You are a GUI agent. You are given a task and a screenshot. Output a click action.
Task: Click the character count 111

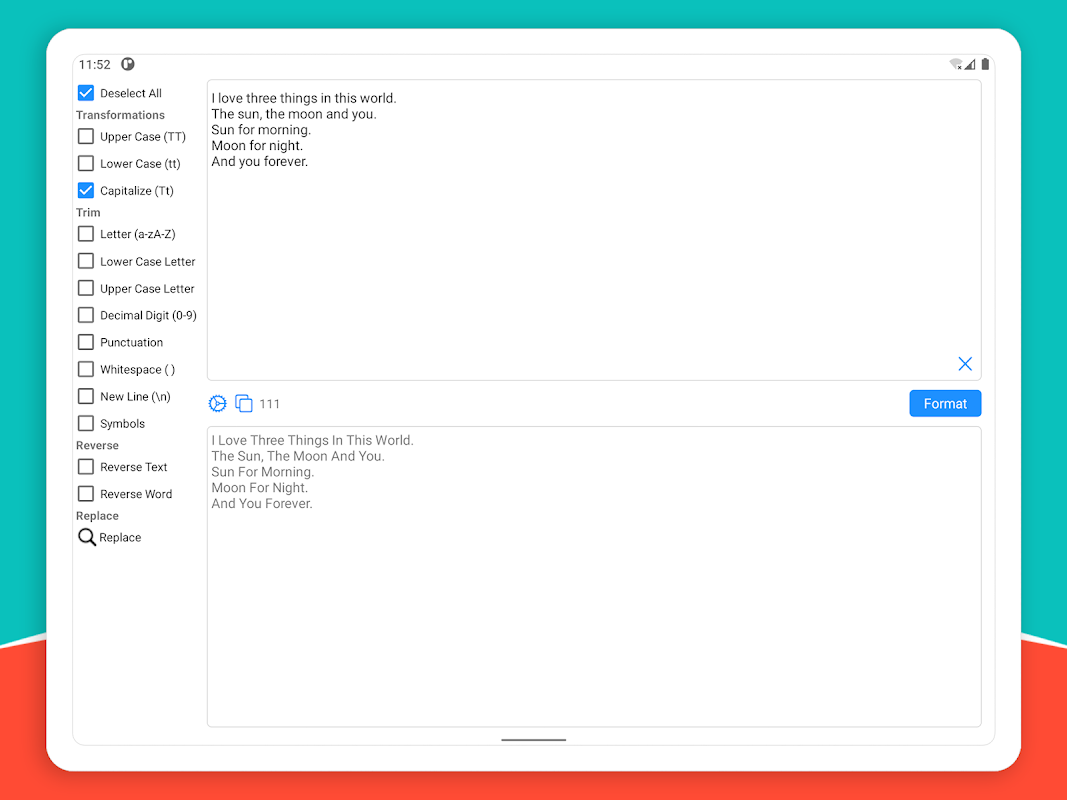click(269, 404)
